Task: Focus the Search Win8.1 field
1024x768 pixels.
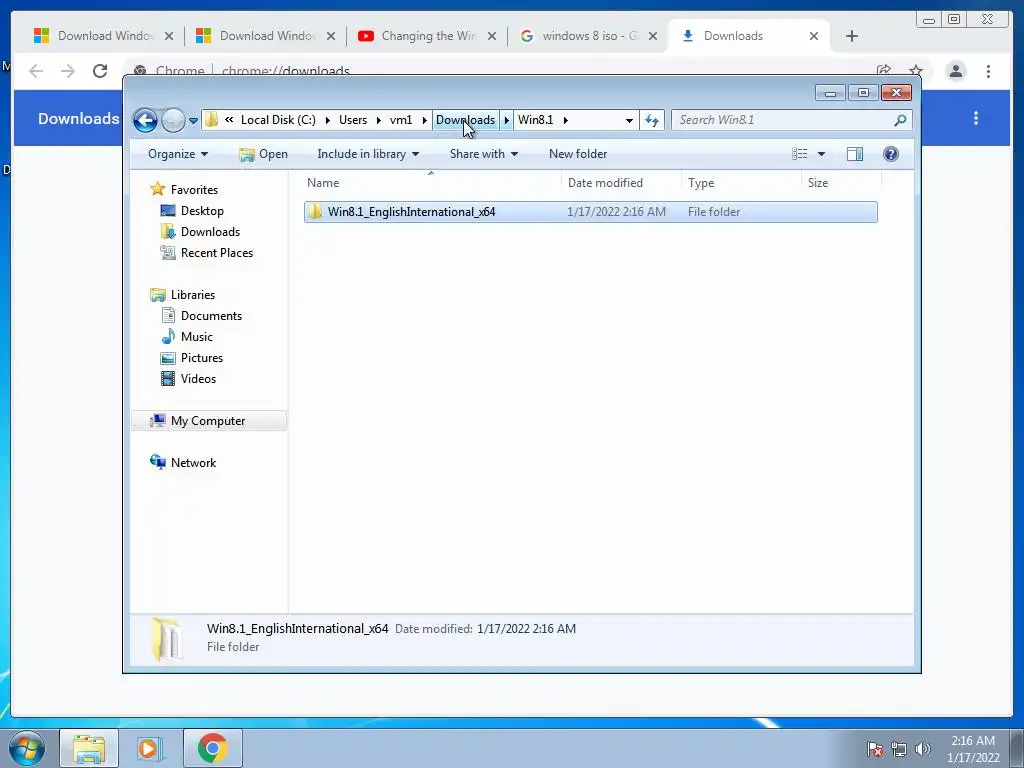Action: click(782, 120)
